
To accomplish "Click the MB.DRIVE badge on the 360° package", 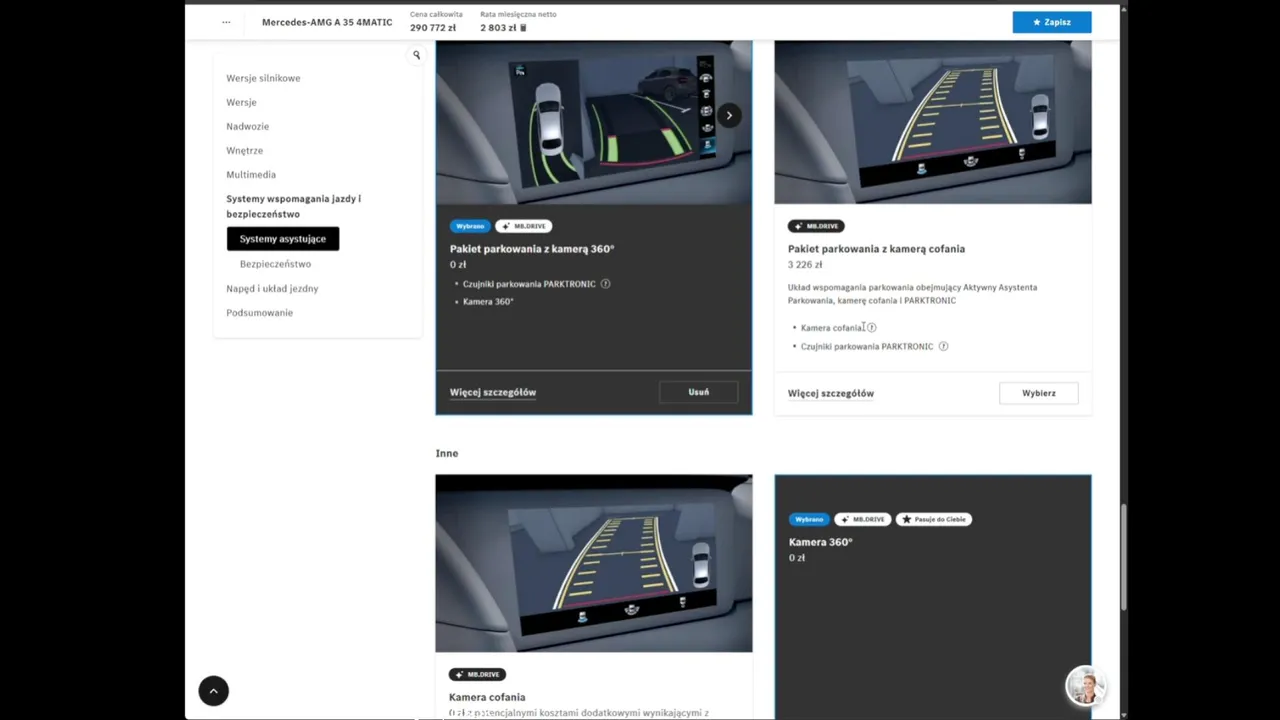I will point(524,226).
